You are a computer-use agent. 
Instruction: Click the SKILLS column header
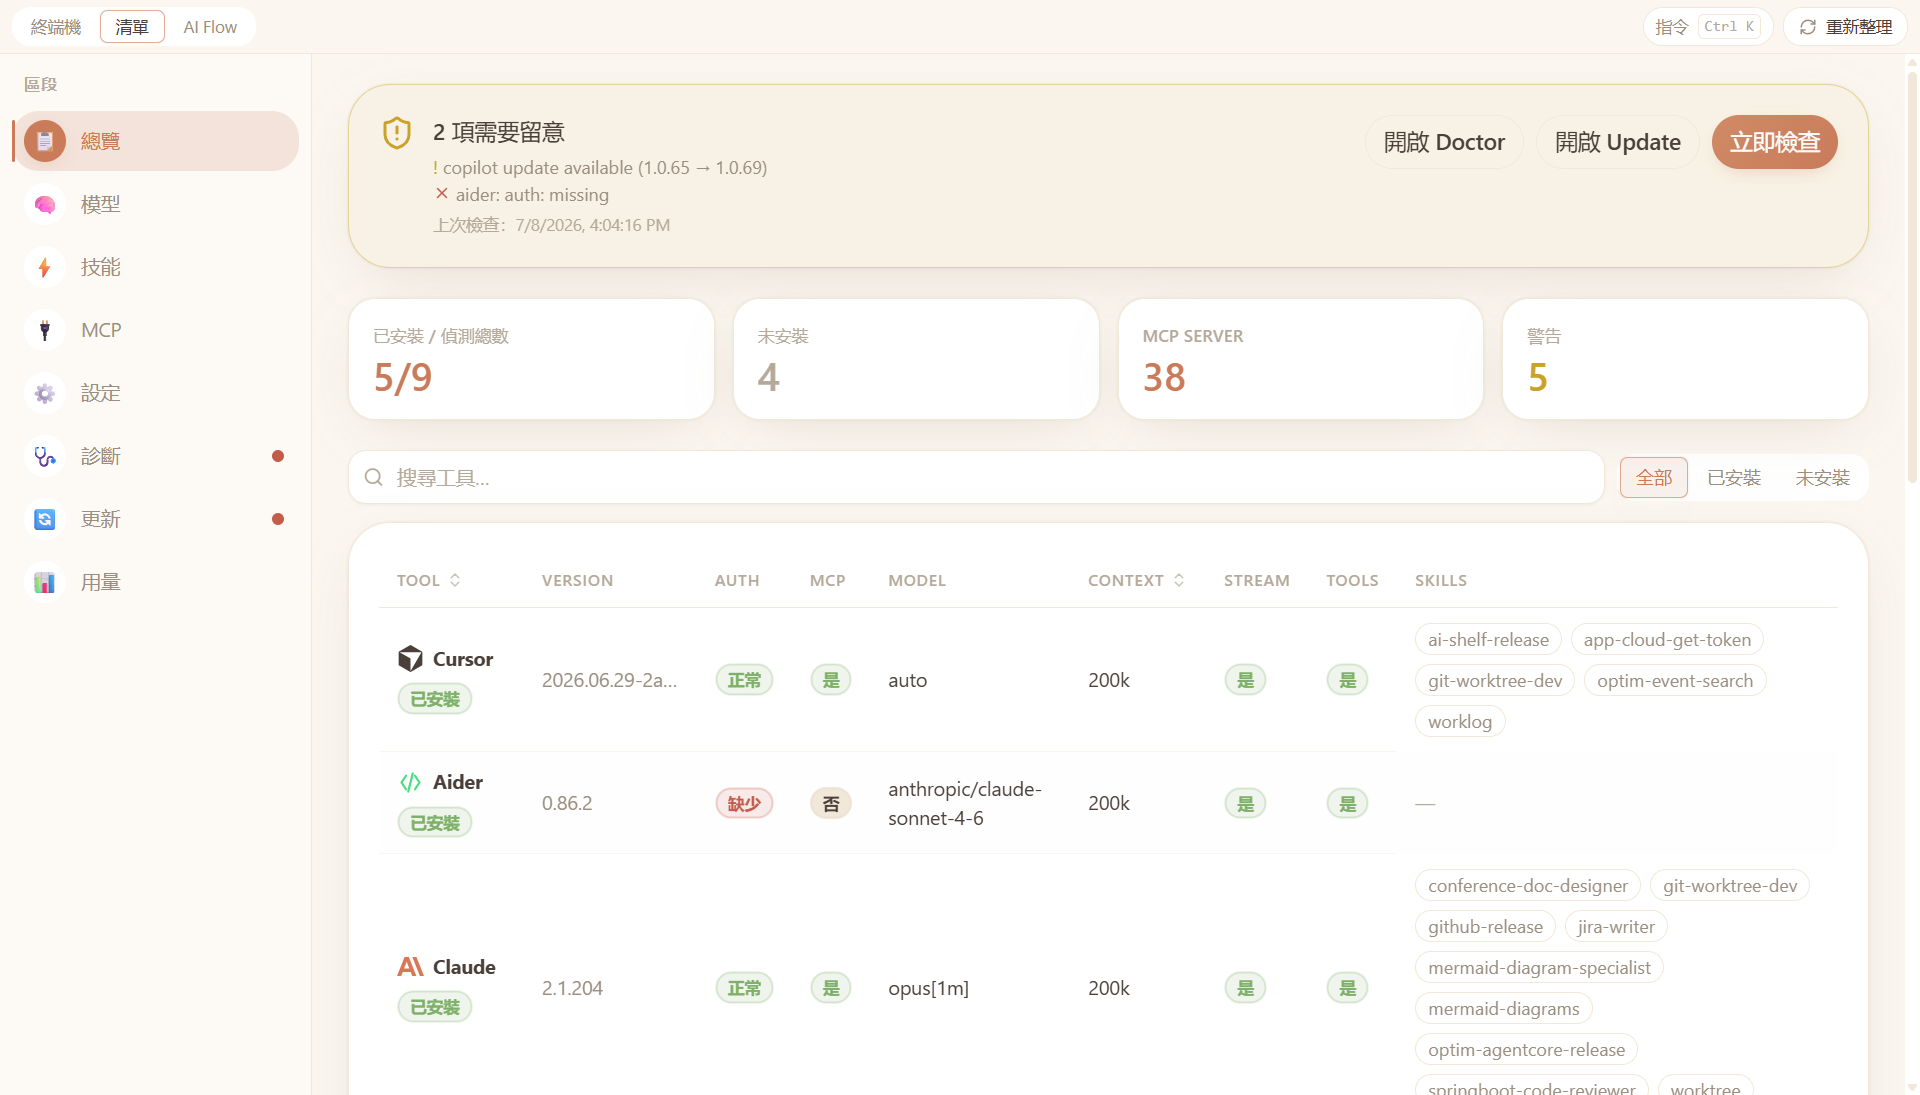[x=1440, y=580]
